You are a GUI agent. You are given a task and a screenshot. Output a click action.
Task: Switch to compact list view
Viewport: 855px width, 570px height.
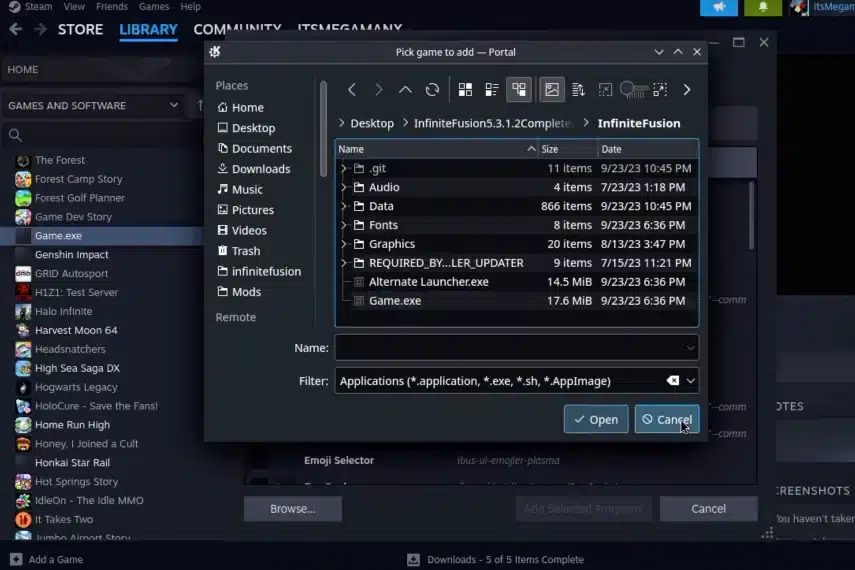tap(492, 89)
